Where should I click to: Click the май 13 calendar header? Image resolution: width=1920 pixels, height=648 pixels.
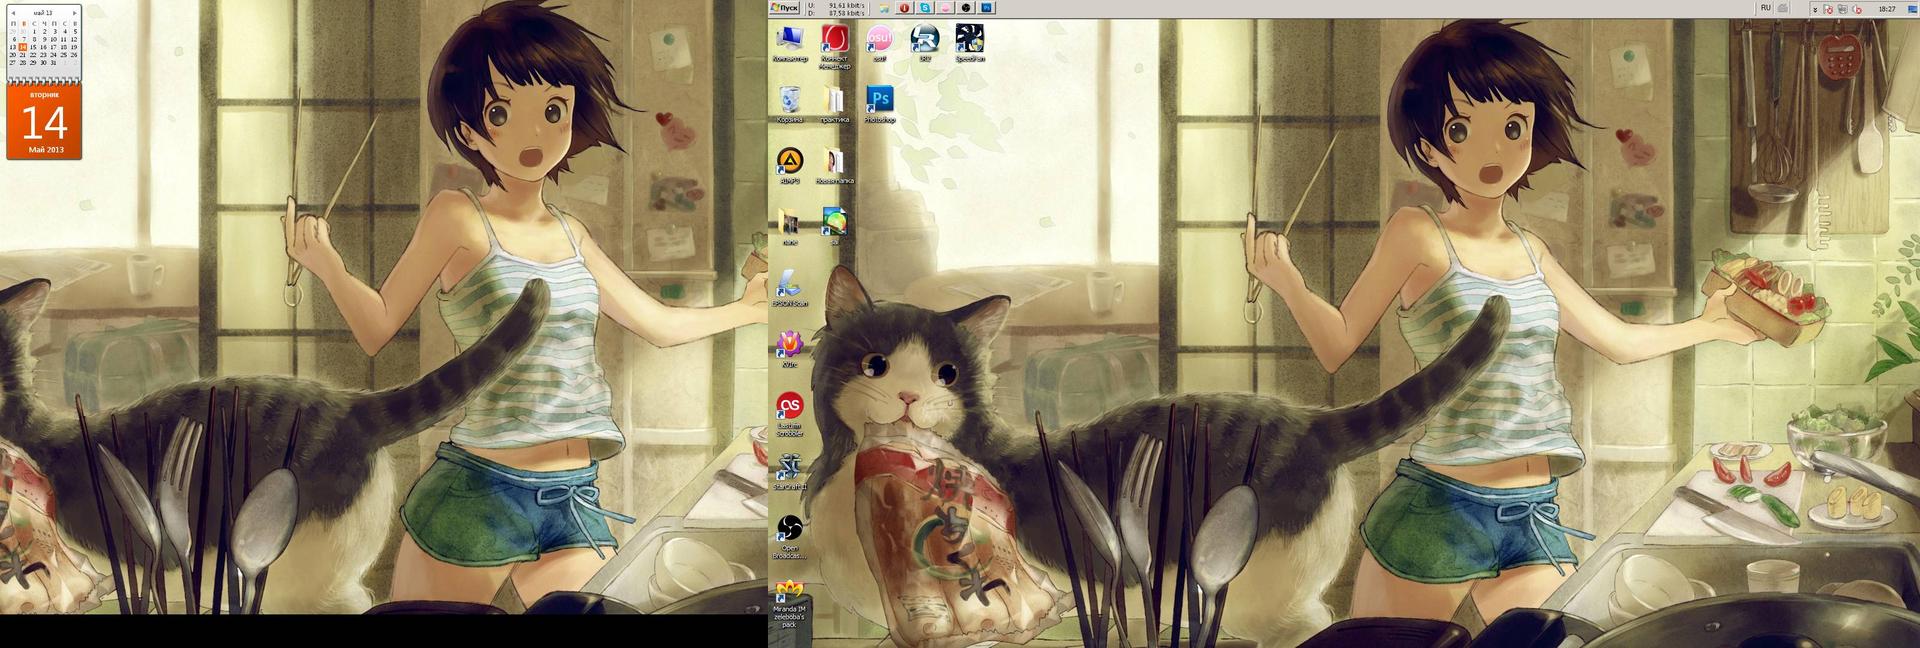[x=43, y=13]
